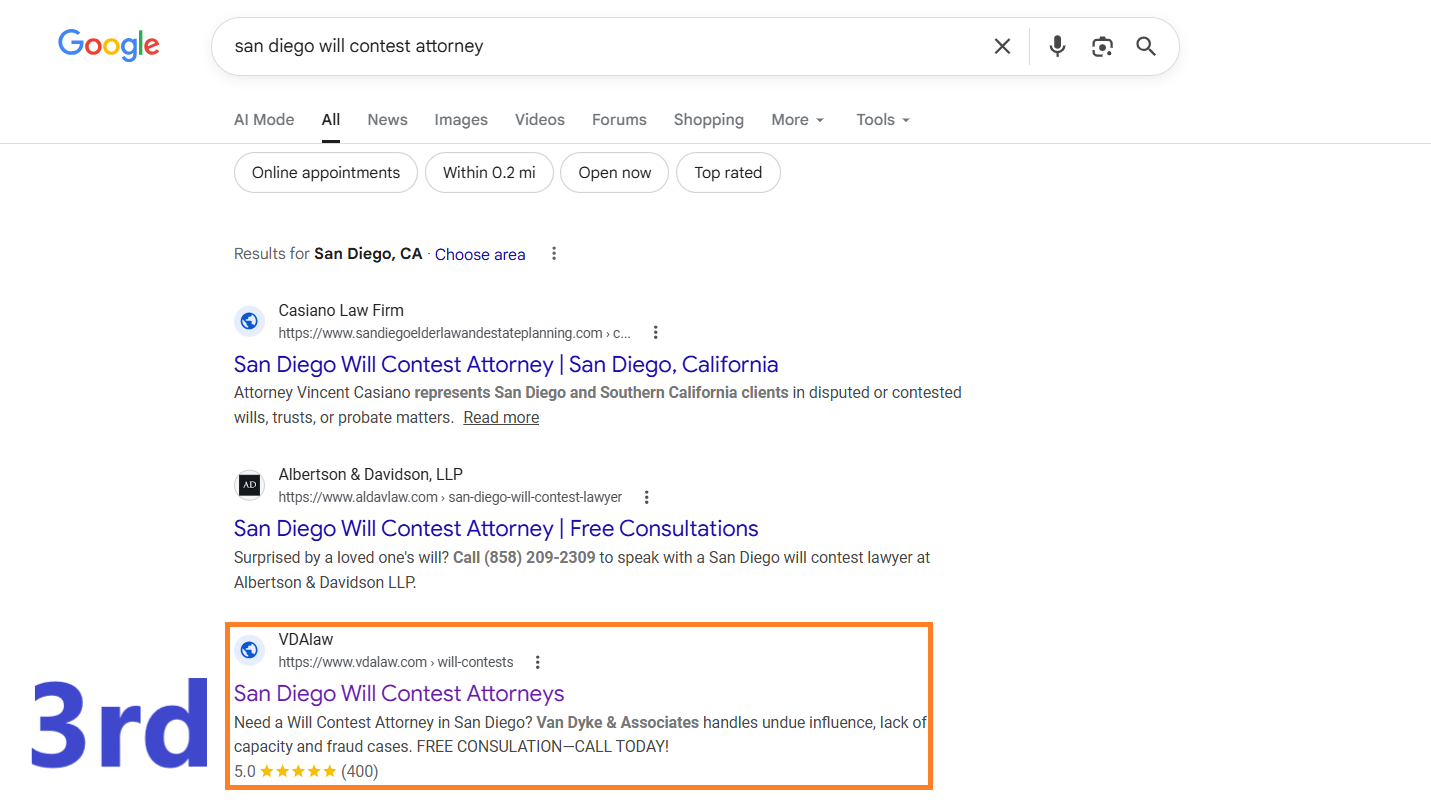The image size is (1431, 804).
Task: Open more options beside Choose area
Action: click(554, 254)
